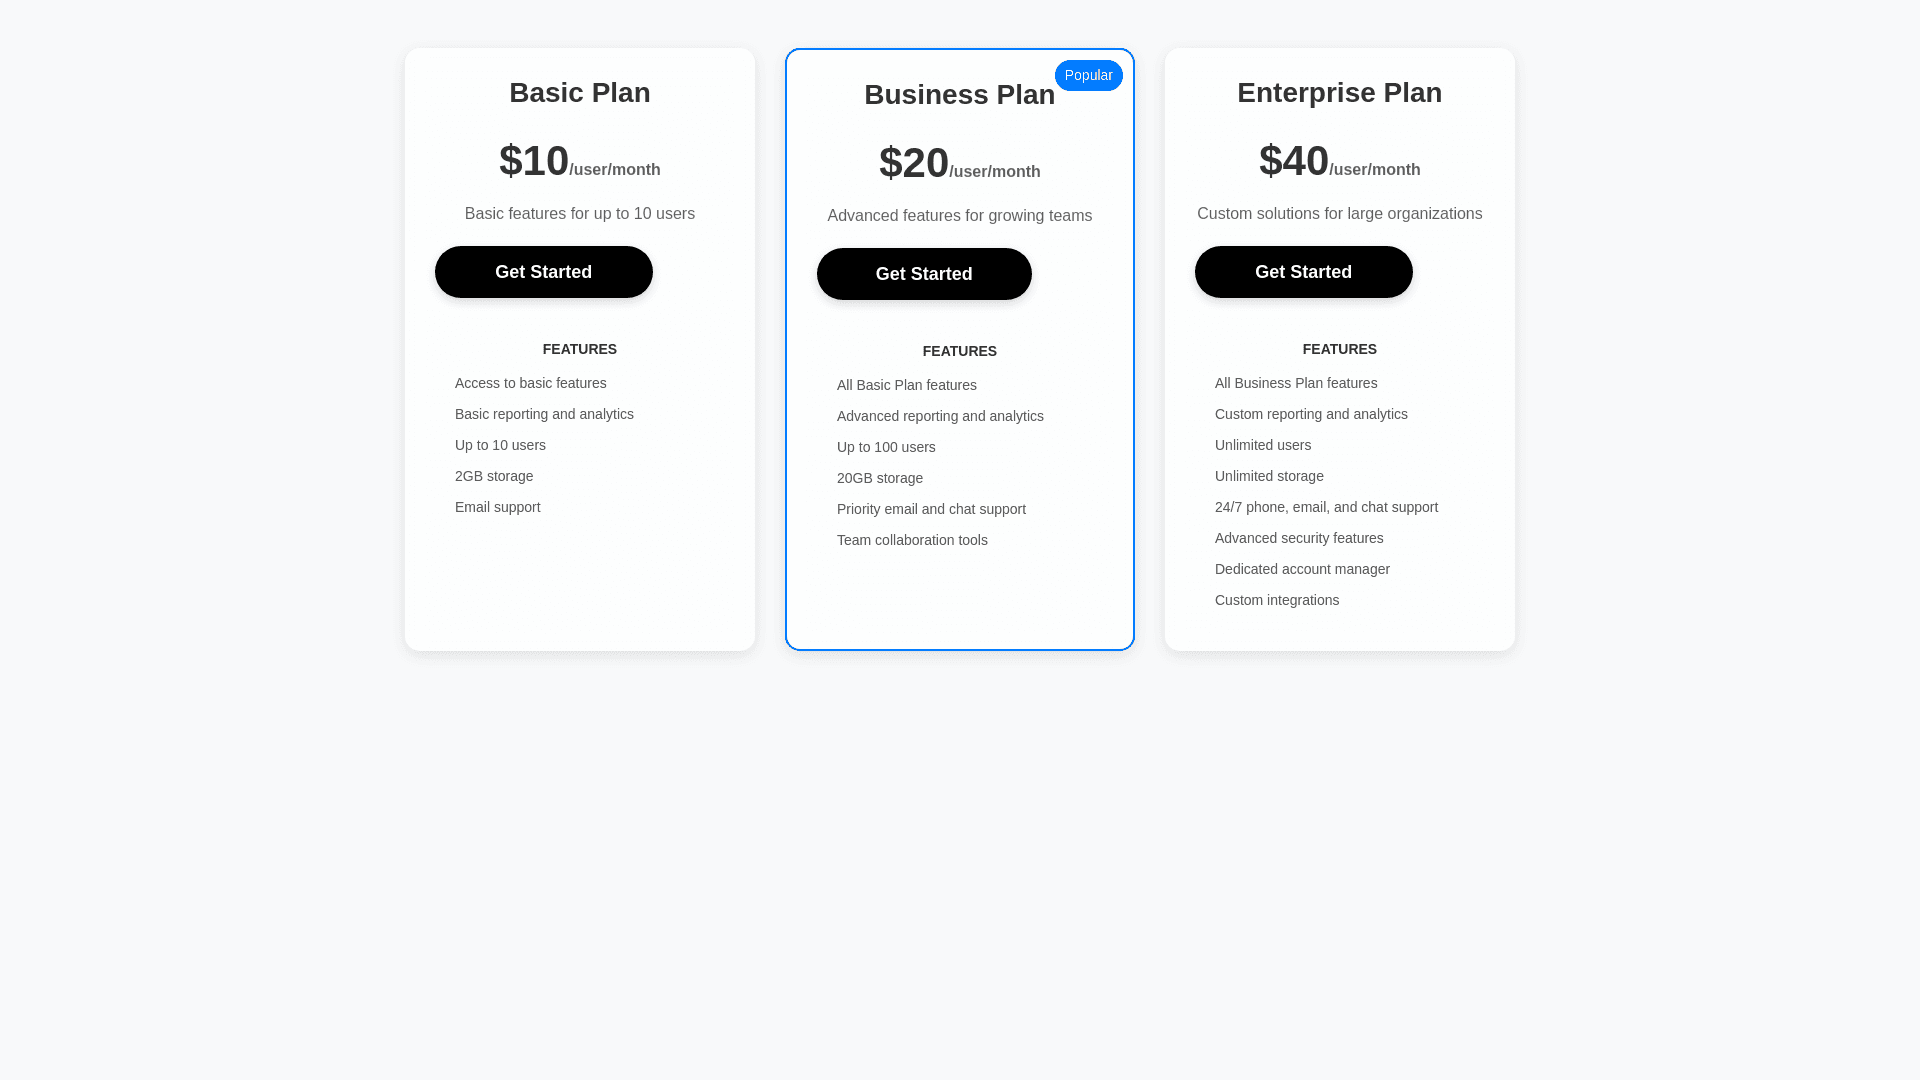This screenshot has width=1920, height=1080.
Task: Select the Basic Plan heading
Action: [x=580, y=93]
